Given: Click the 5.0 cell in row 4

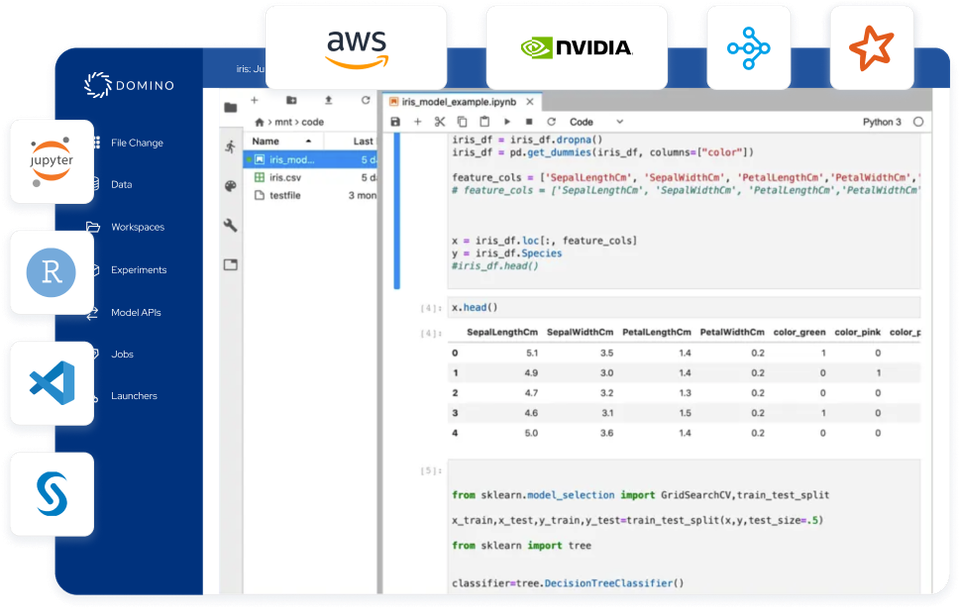Looking at the screenshot, I should tap(531, 433).
